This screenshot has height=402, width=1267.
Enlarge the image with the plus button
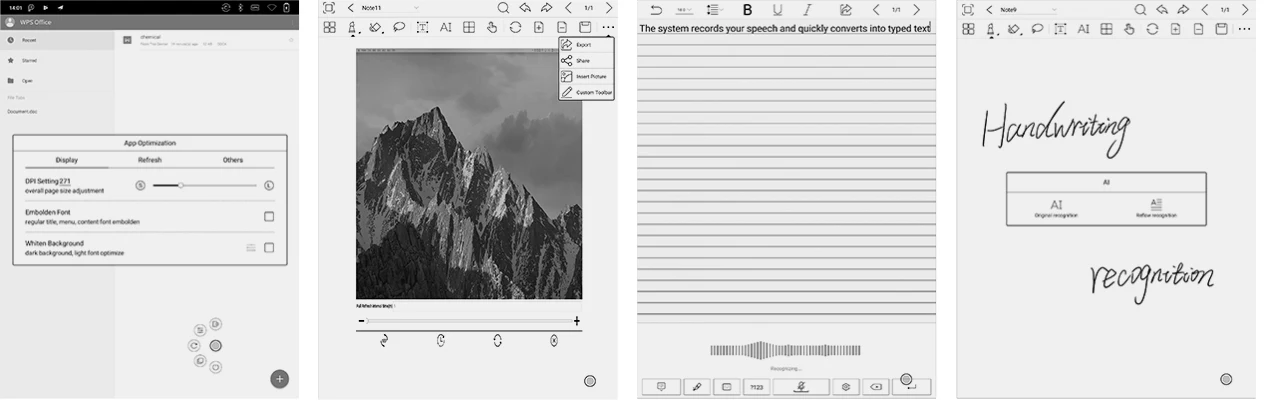(577, 321)
